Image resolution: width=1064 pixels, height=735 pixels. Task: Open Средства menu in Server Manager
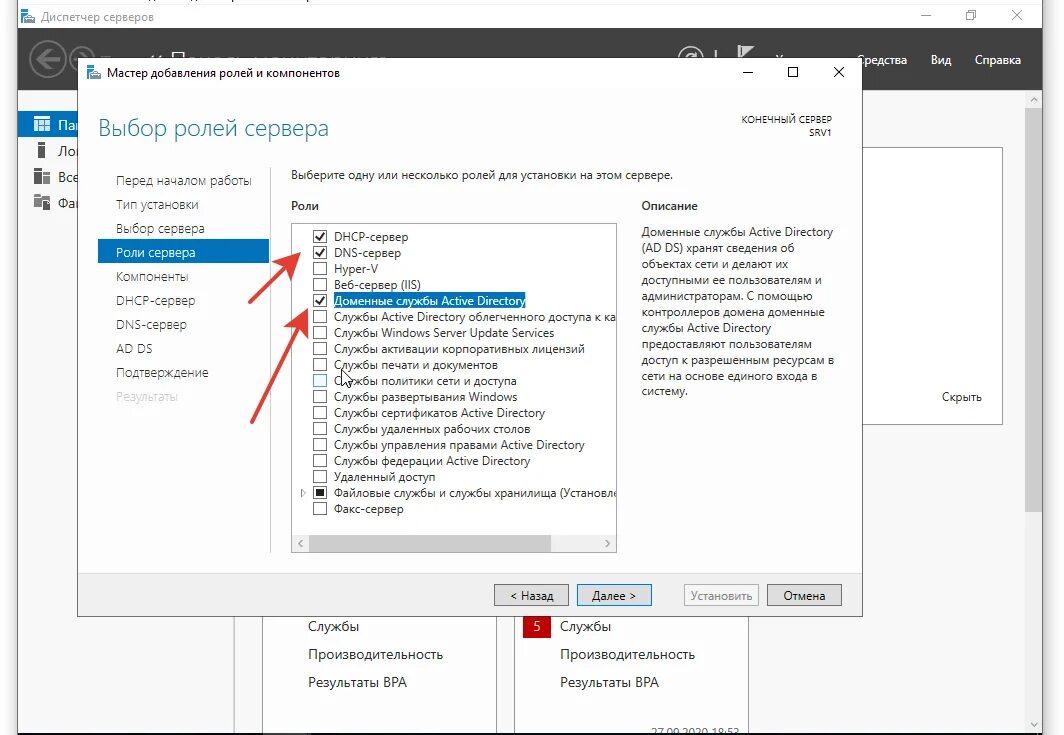click(884, 60)
